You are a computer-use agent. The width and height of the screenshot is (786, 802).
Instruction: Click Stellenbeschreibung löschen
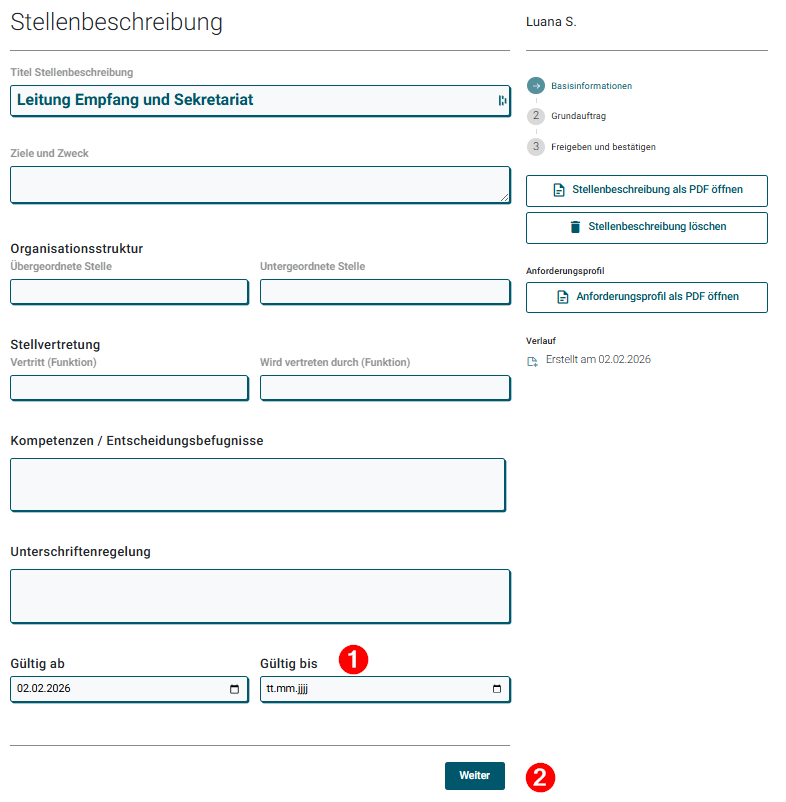point(646,227)
